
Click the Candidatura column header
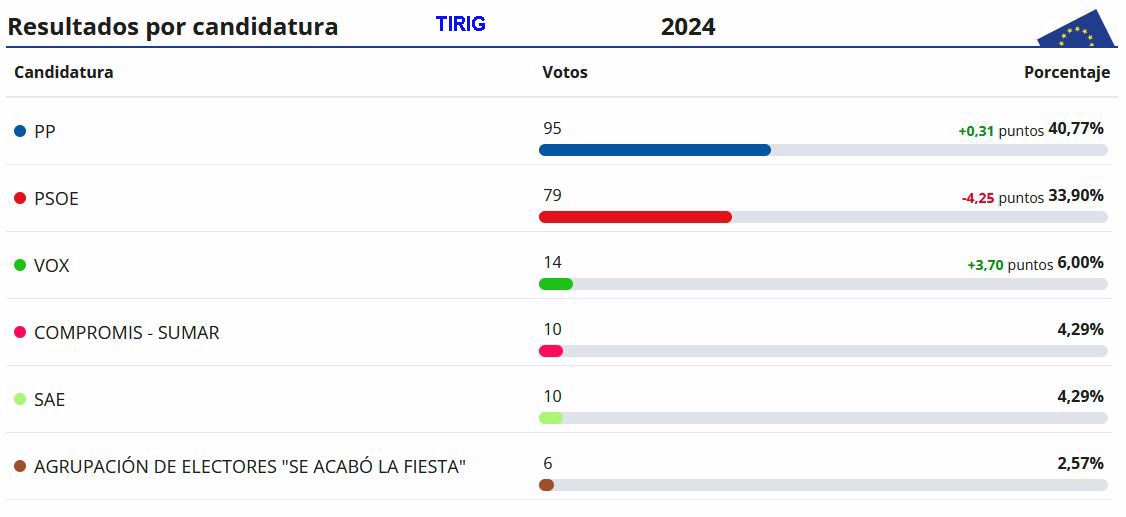tap(64, 73)
